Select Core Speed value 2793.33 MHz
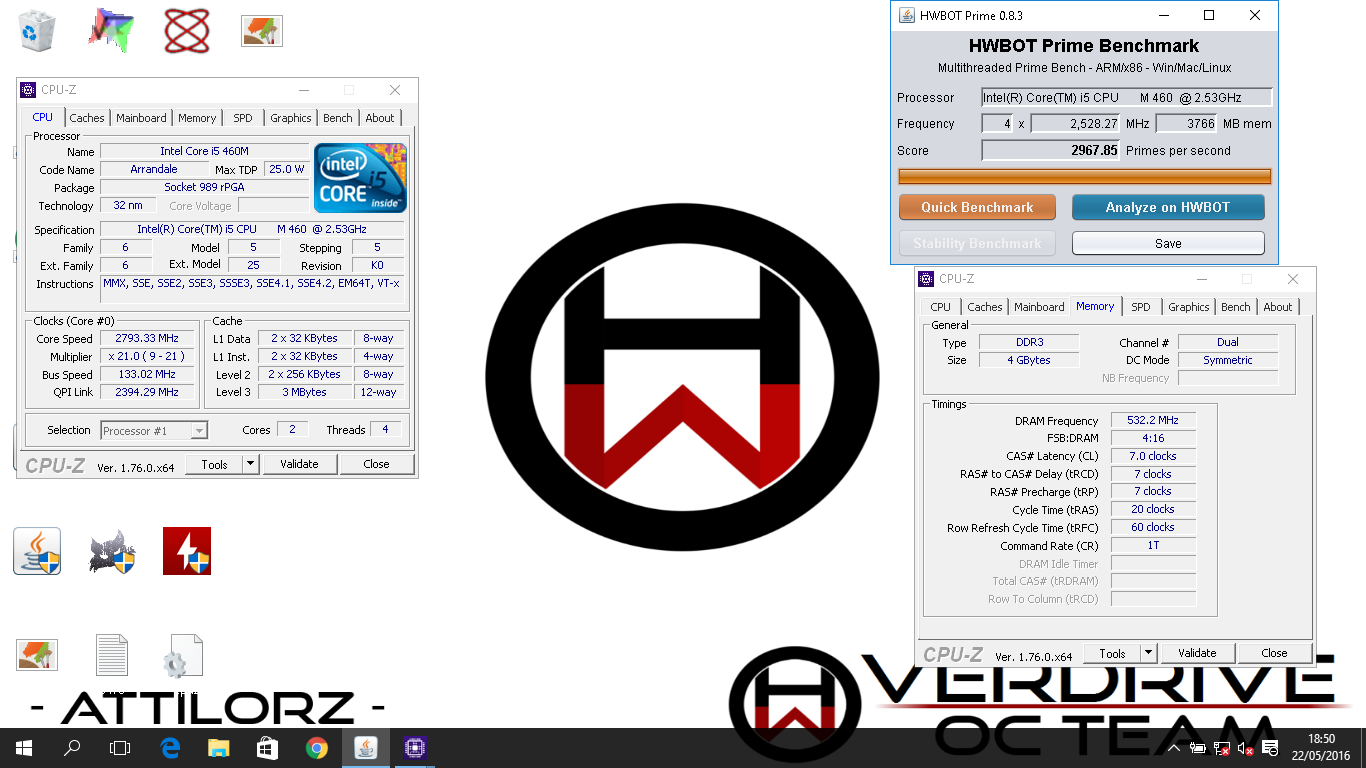 point(148,338)
